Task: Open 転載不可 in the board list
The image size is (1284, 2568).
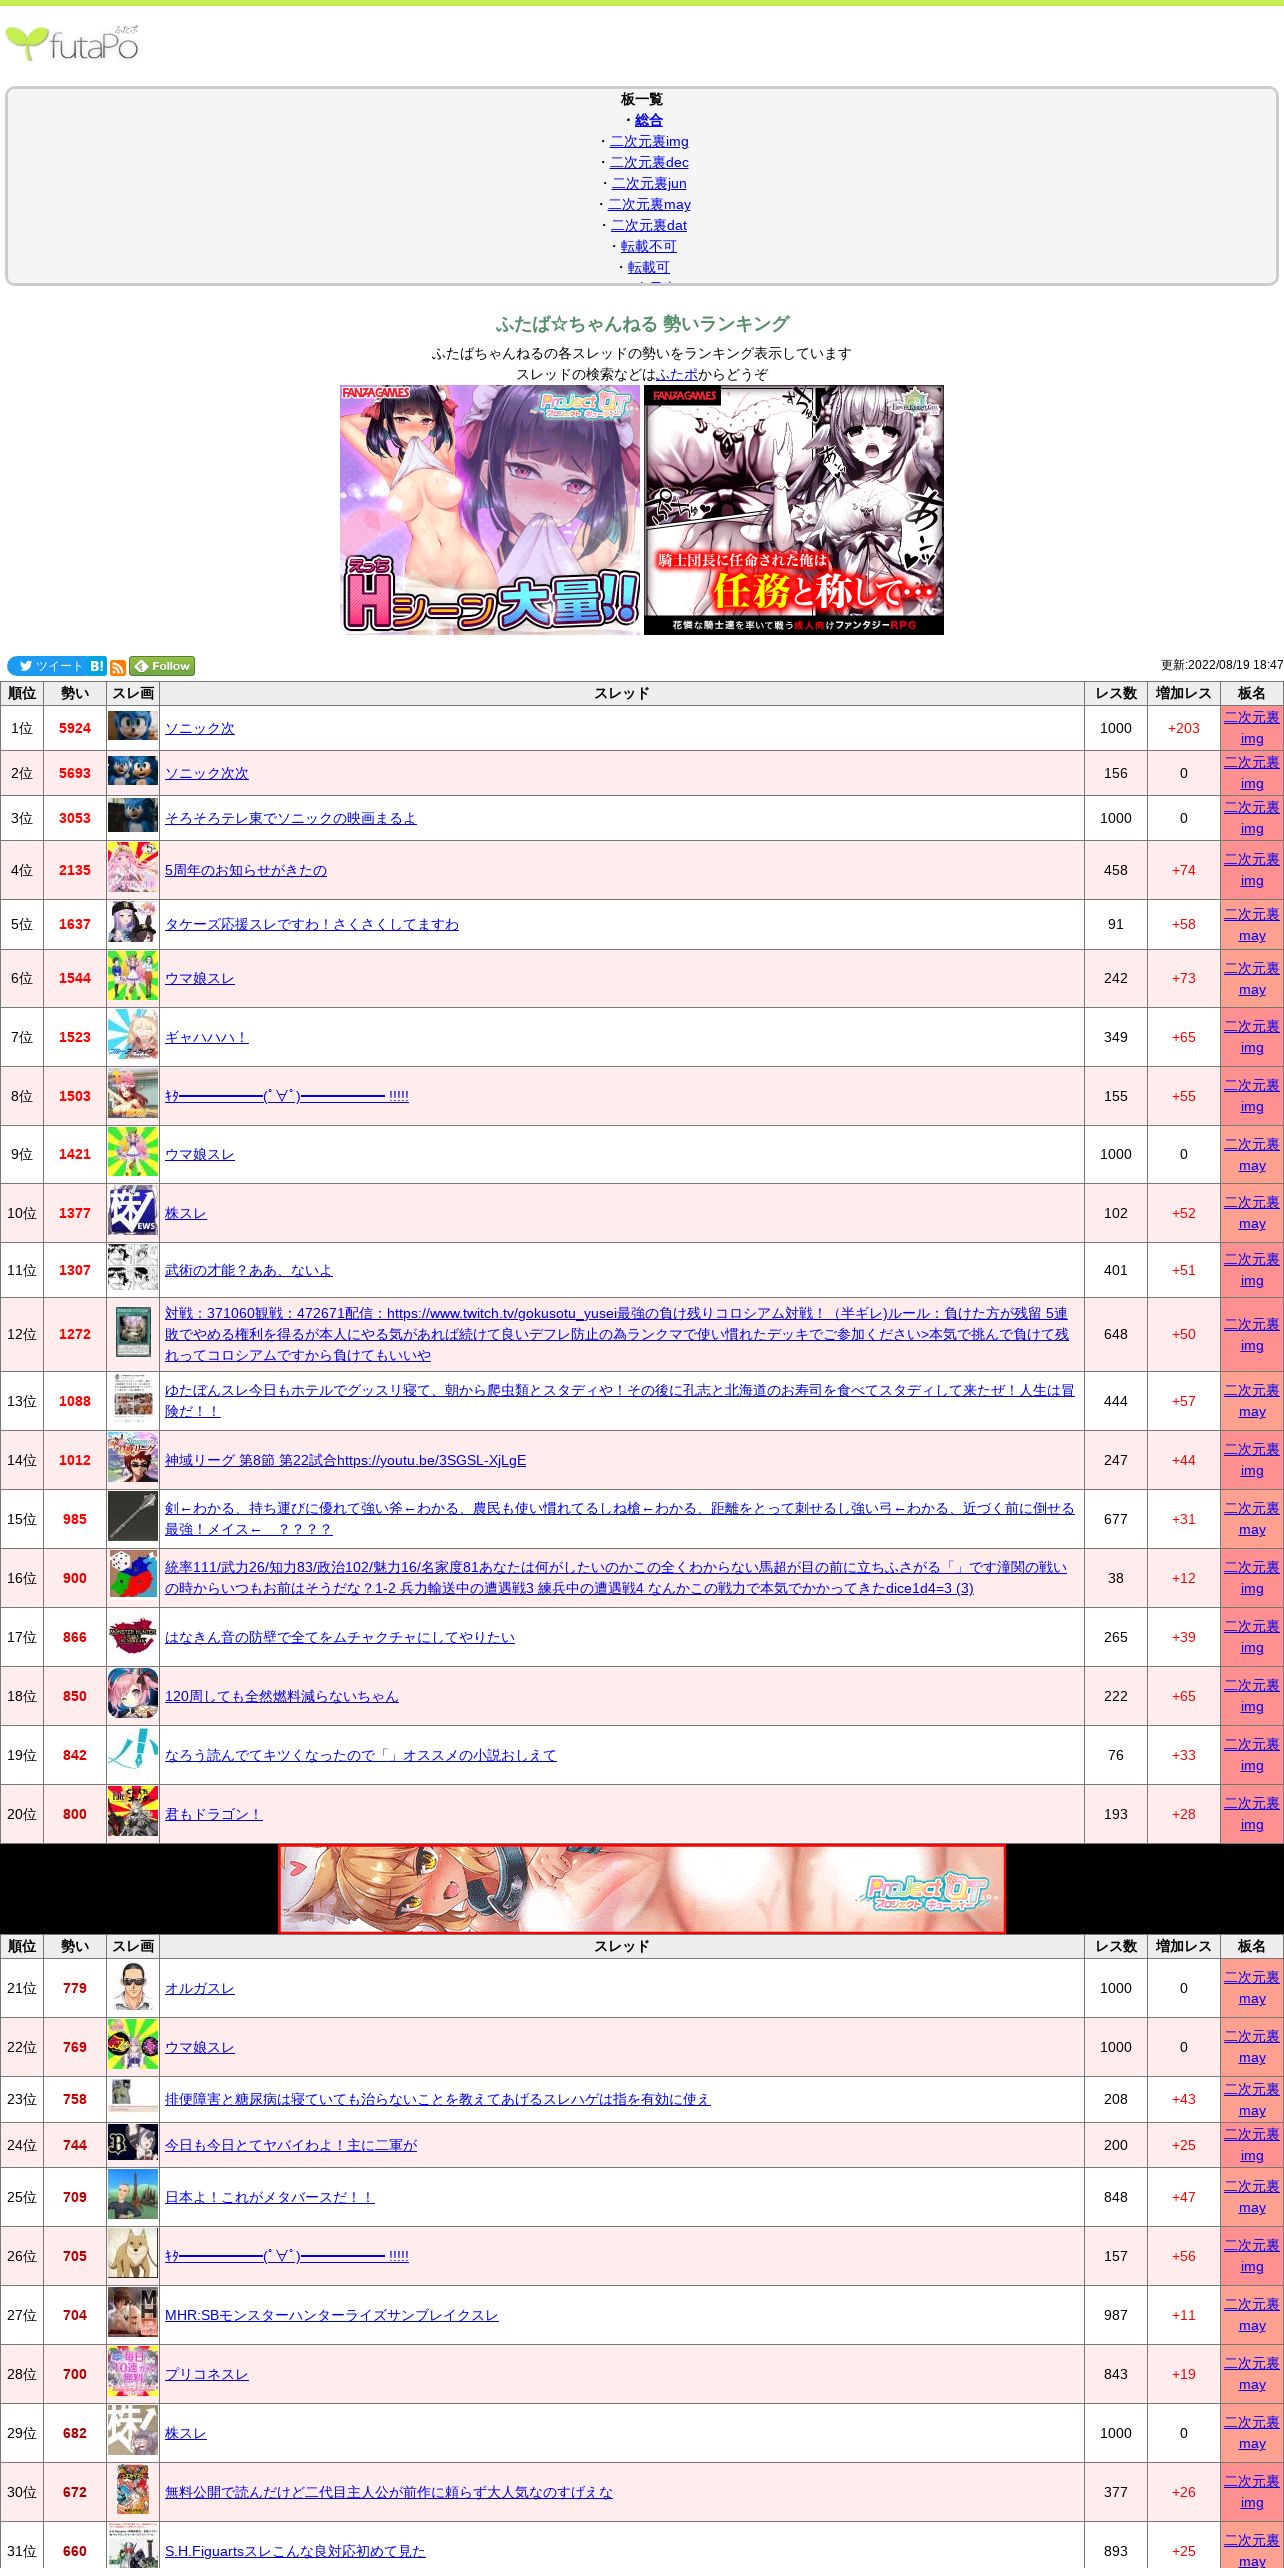Action: point(649,246)
